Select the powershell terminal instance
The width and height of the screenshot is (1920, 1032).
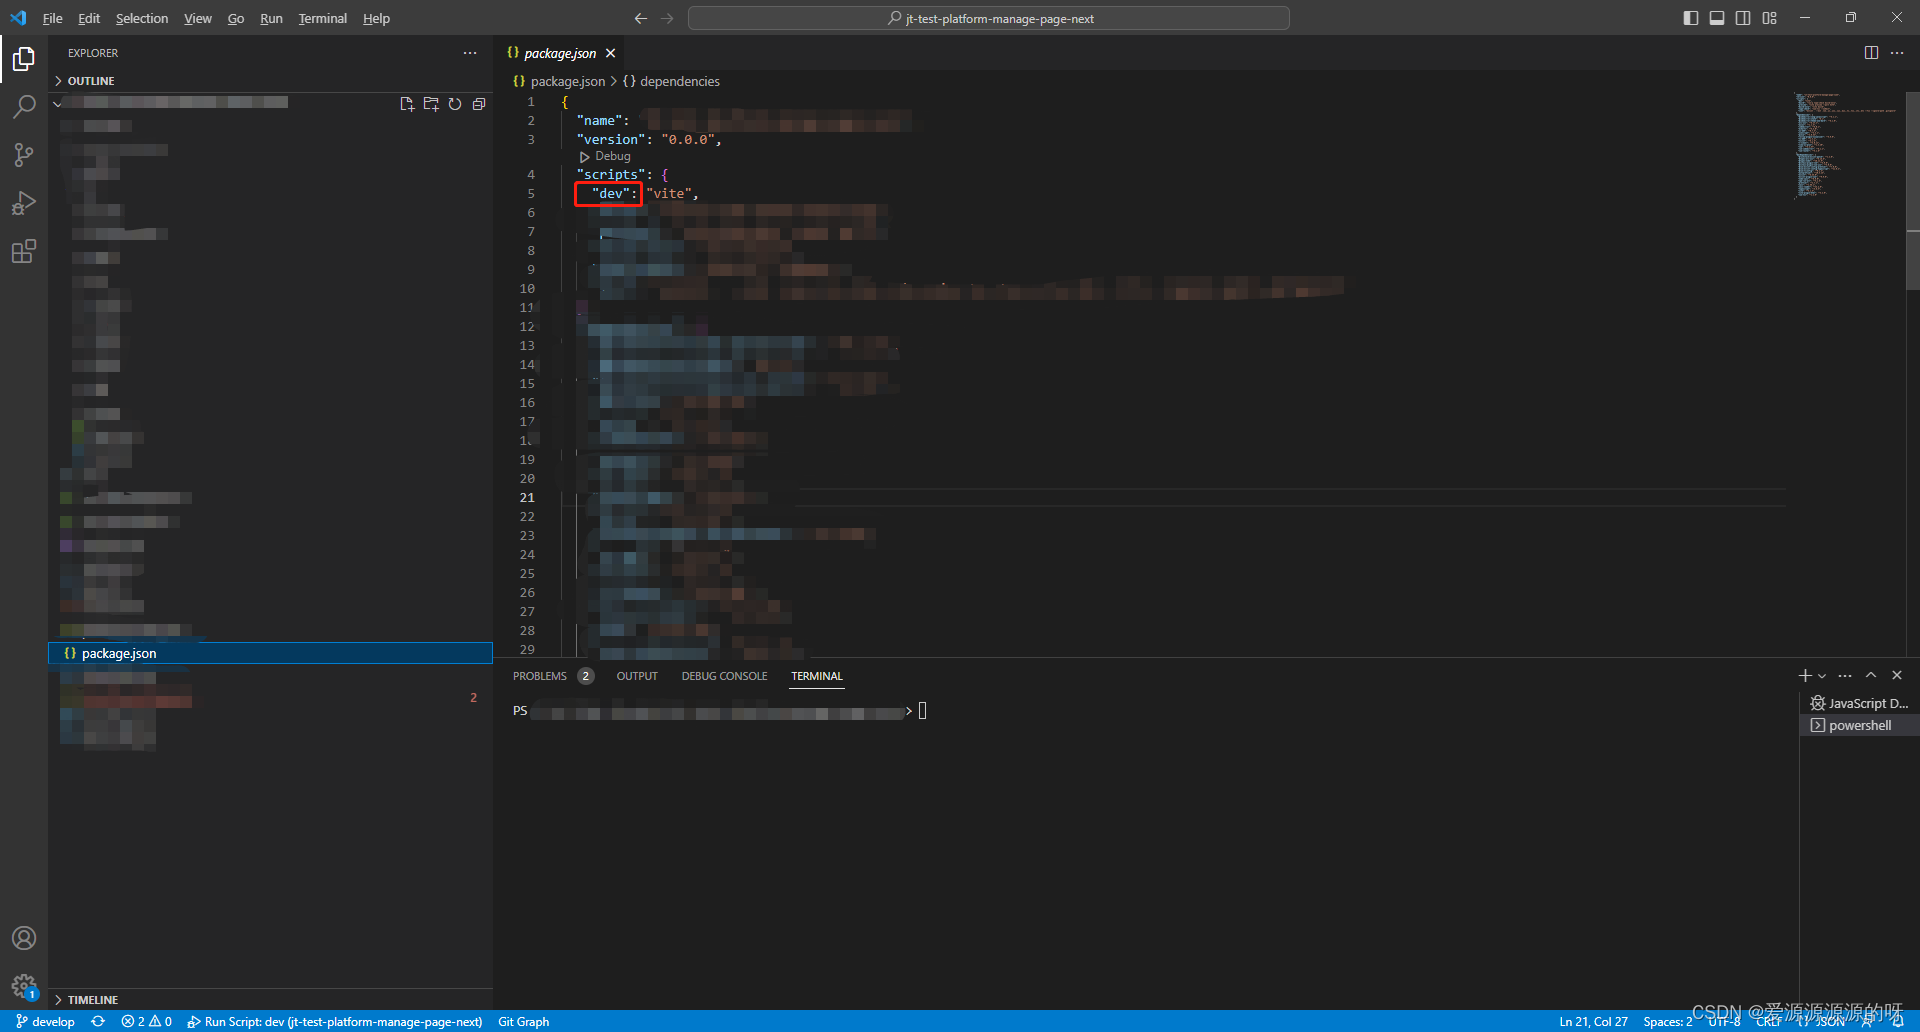(1859, 725)
